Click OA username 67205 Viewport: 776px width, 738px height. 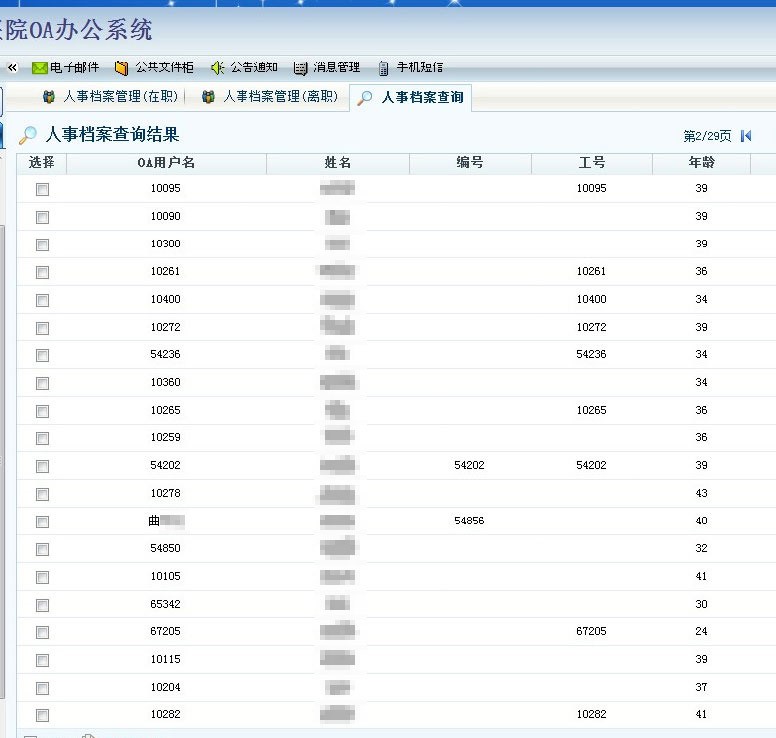[165, 631]
